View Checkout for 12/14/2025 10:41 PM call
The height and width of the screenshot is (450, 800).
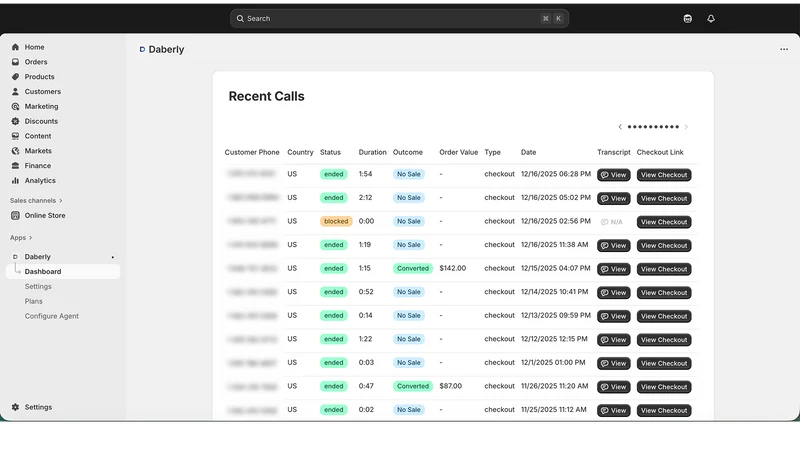pos(664,293)
